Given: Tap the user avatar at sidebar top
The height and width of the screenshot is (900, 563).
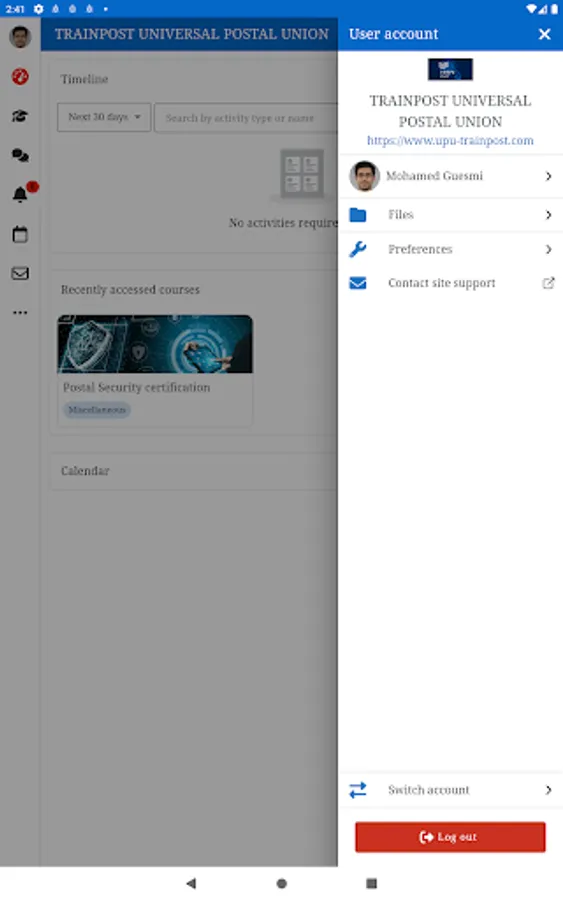Looking at the screenshot, I should click(x=20, y=37).
